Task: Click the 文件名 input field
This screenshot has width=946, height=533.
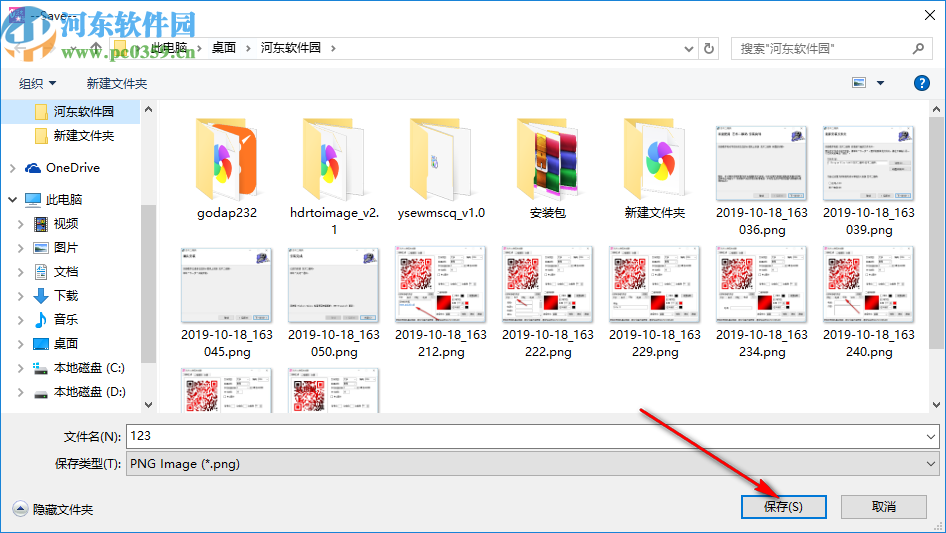Action: click(x=525, y=436)
